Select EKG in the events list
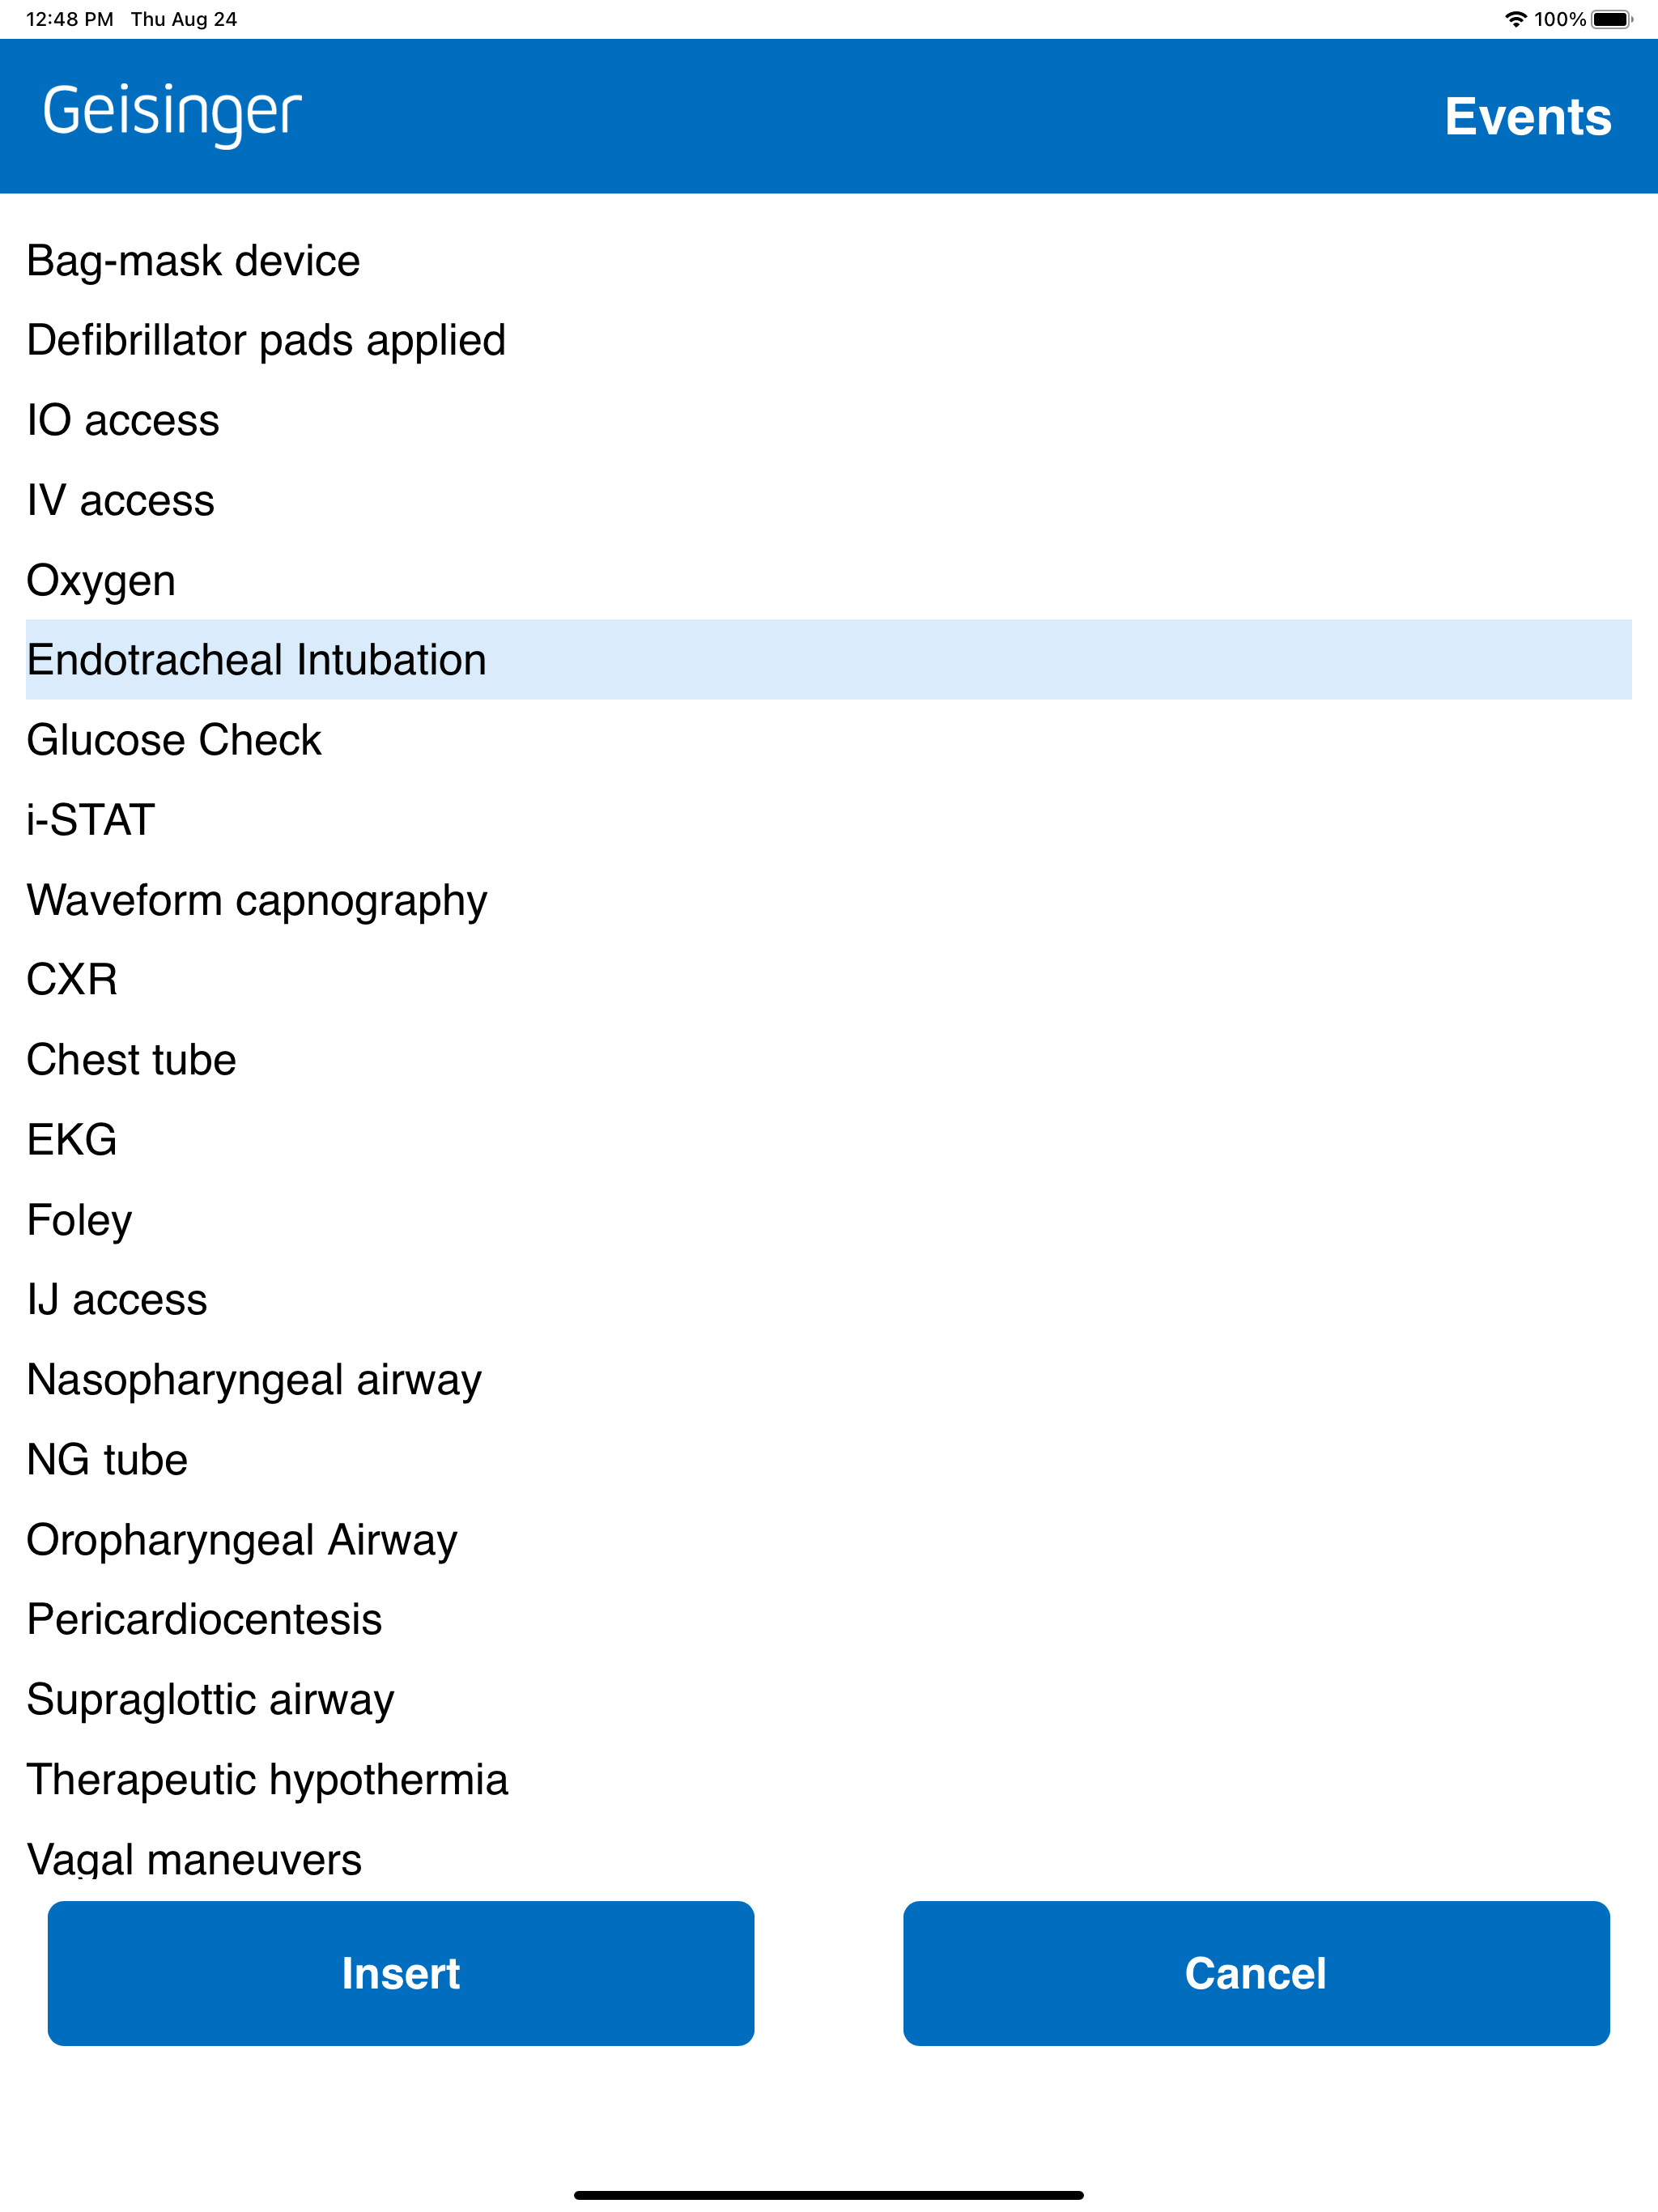The width and height of the screenshot is (1658, 2212). pyautogui.click(x=828, y=1140)
